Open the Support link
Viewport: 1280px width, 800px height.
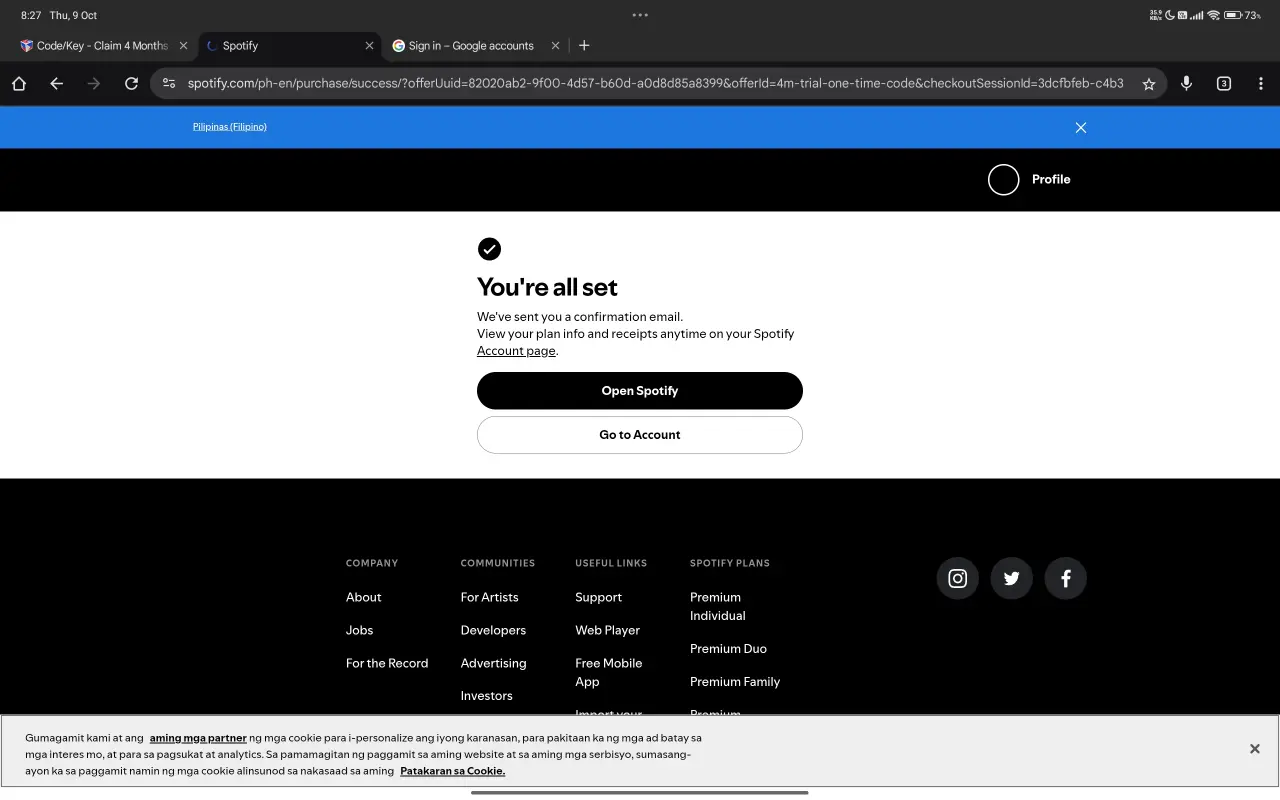click(x=598, y=597)
